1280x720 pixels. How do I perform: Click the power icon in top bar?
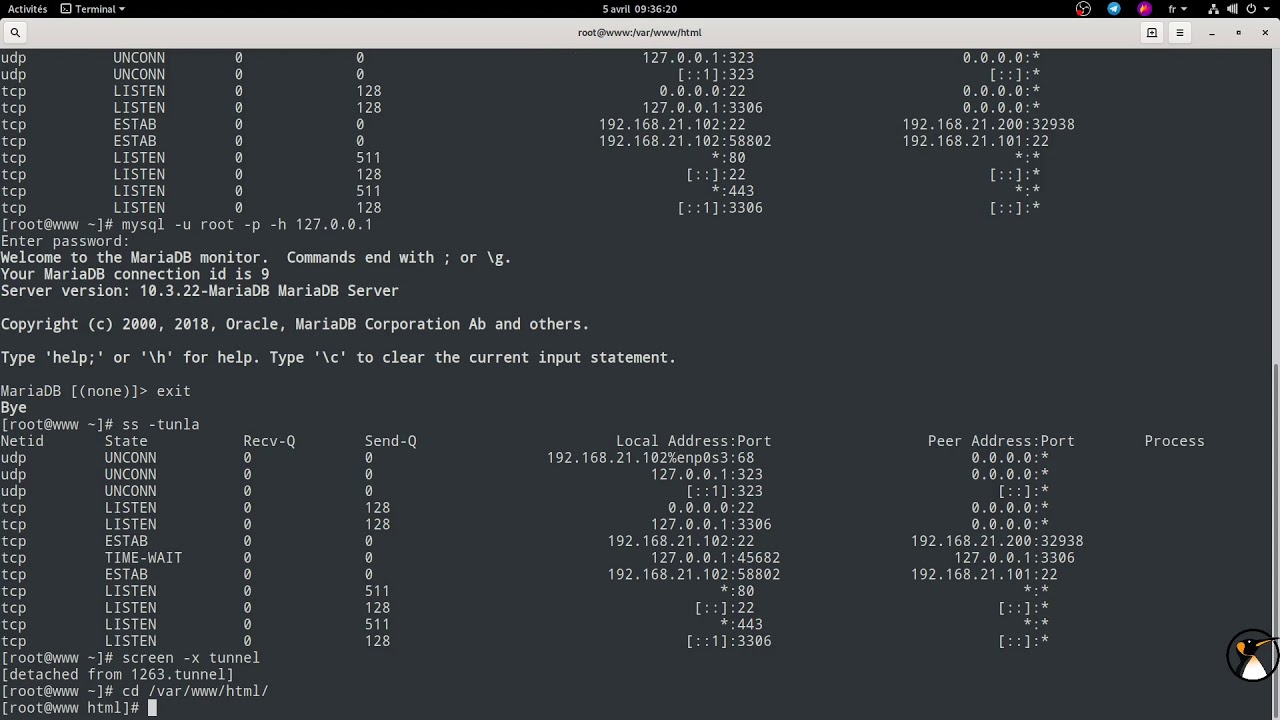(1252, 9)
